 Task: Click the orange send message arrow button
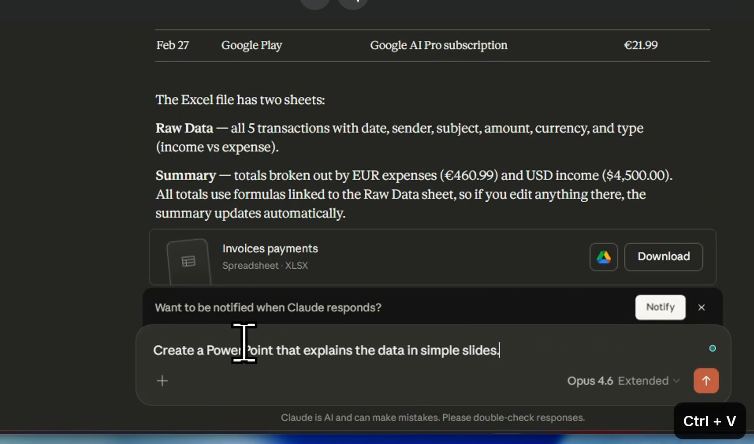click(706, 381)
